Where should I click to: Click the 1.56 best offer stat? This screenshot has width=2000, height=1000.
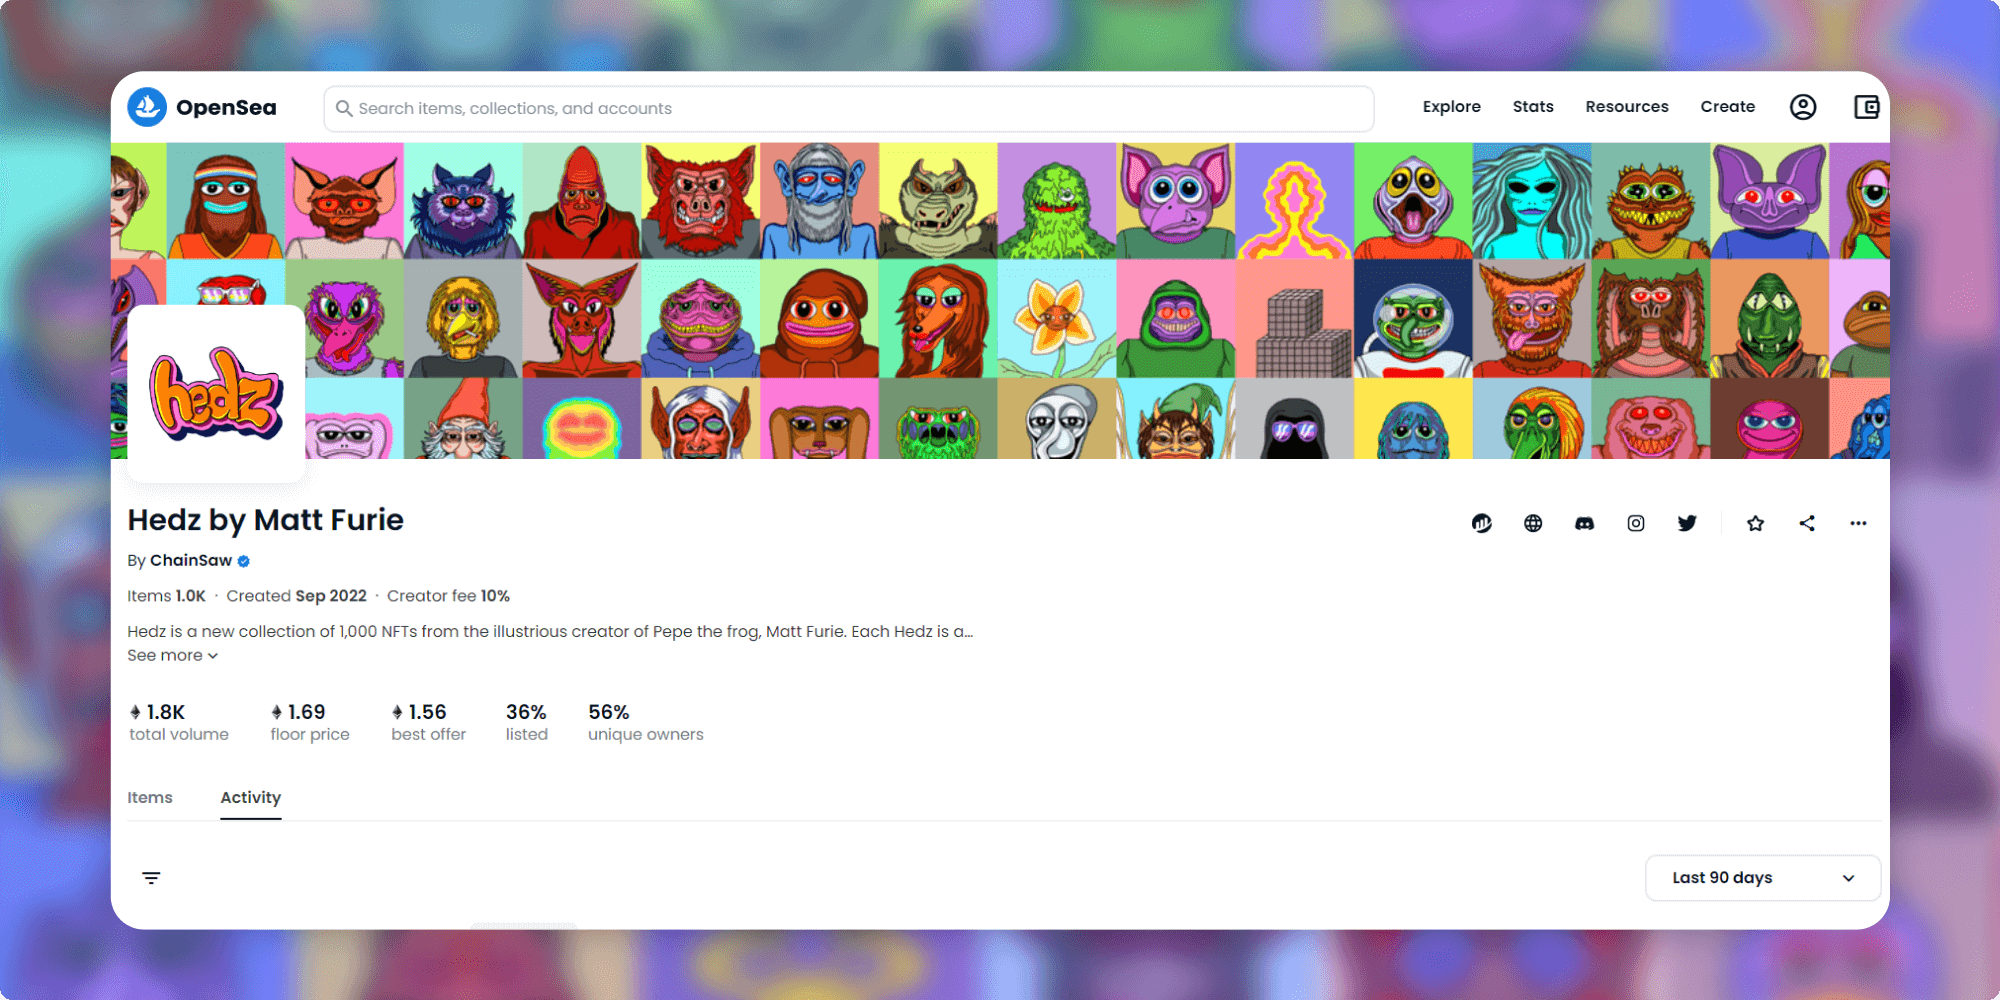[x=428, y=722]
